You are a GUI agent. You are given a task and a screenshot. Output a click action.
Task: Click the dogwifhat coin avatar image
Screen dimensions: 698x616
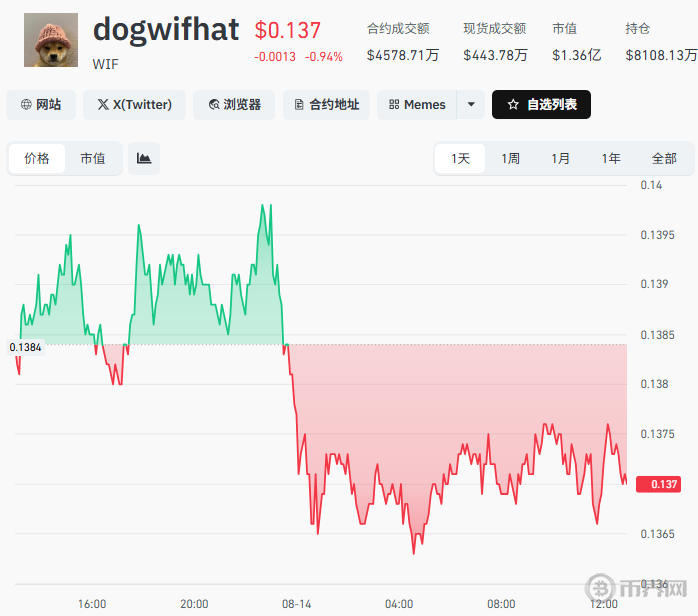51,40
